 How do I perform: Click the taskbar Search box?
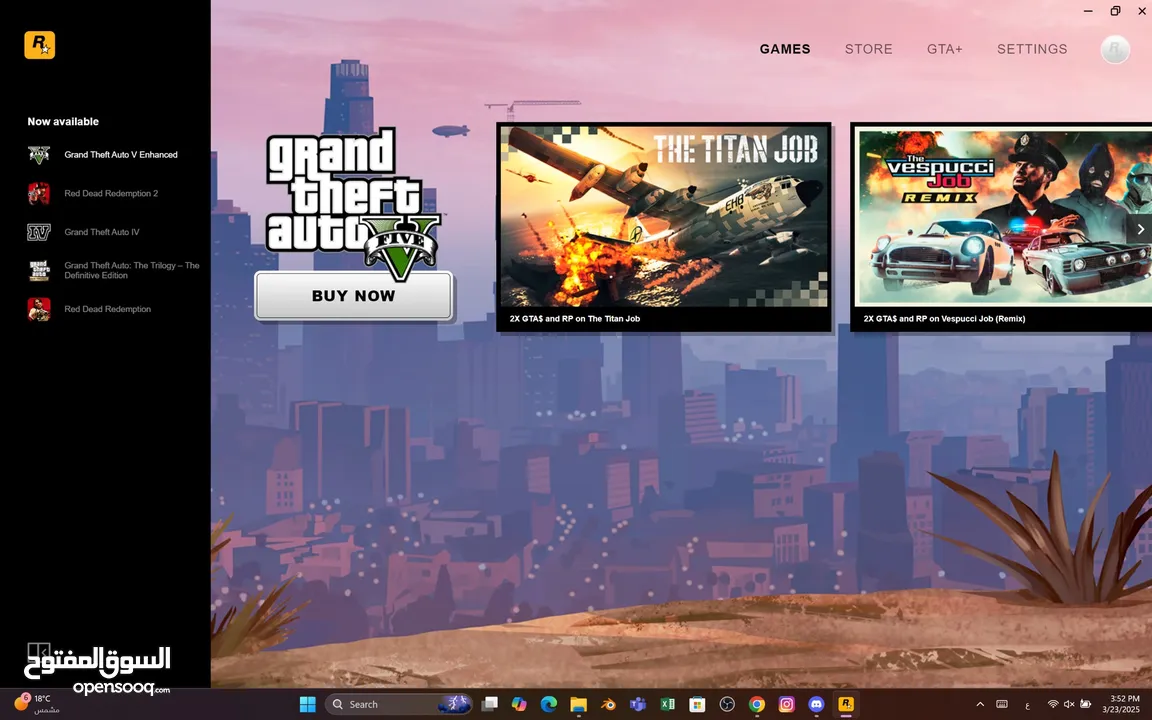tap(399, 705)
